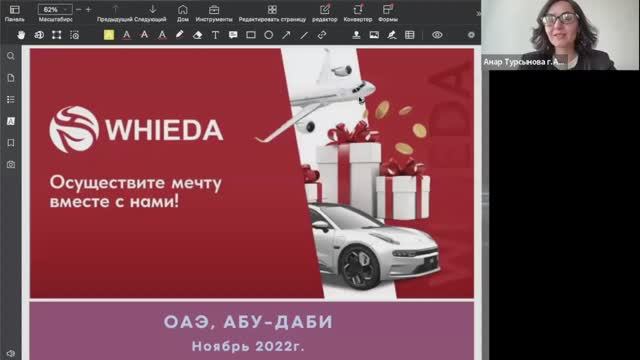This screenshot has width=640, height=360.
Task: Open the outline list panel
Action: tap(11, 100)
